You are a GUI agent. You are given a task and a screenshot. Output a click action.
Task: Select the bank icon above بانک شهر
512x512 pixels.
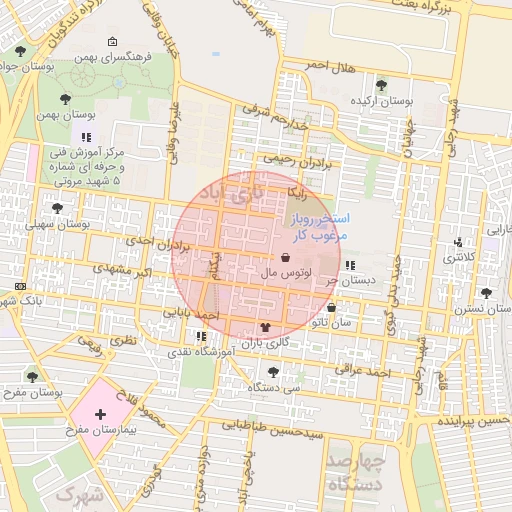20,286
